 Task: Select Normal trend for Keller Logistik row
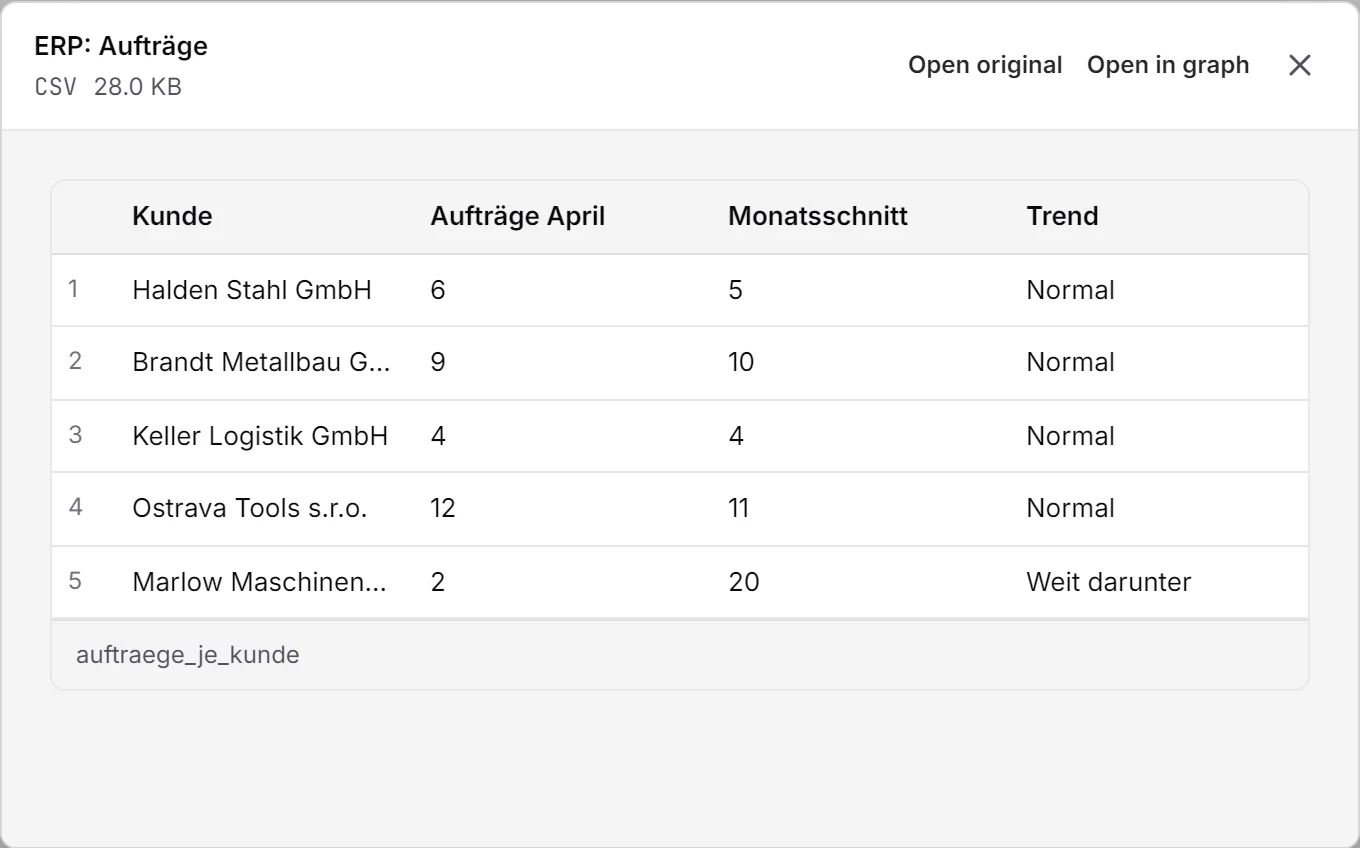coord(1070,436)
